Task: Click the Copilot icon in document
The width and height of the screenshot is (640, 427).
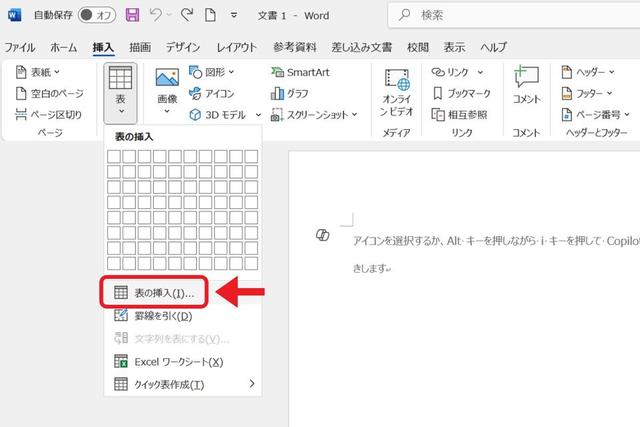Action: click(x=322, y=235)
